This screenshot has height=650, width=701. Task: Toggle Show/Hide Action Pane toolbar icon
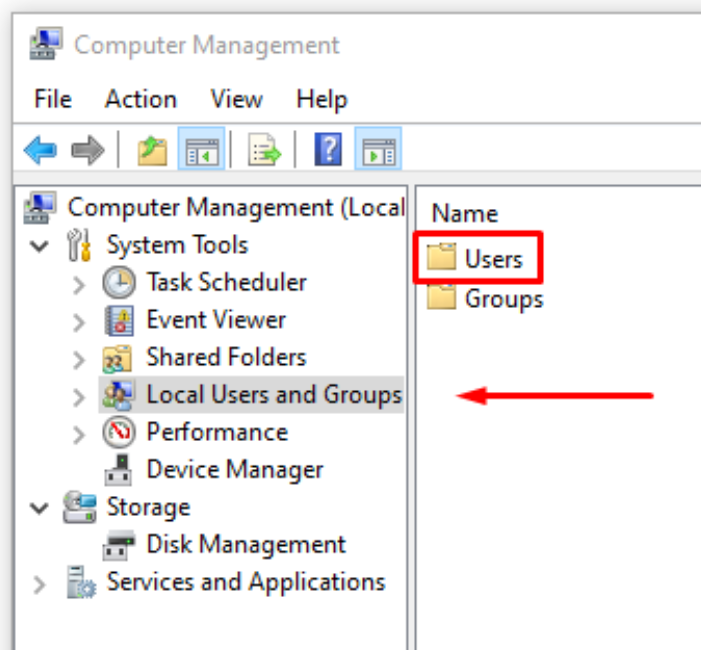point(377,151)
